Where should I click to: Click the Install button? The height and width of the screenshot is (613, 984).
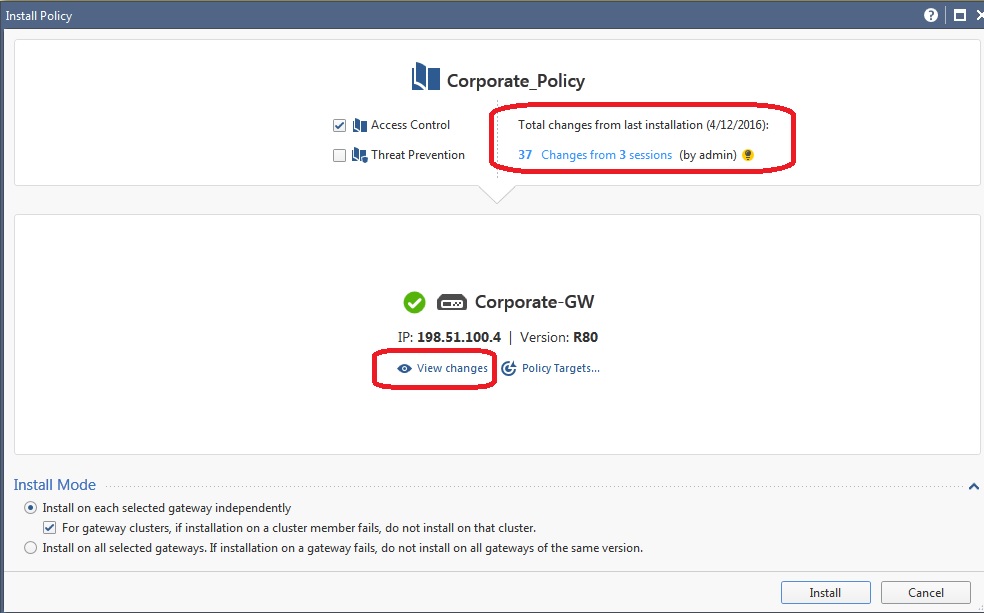[x=825, y=593]
